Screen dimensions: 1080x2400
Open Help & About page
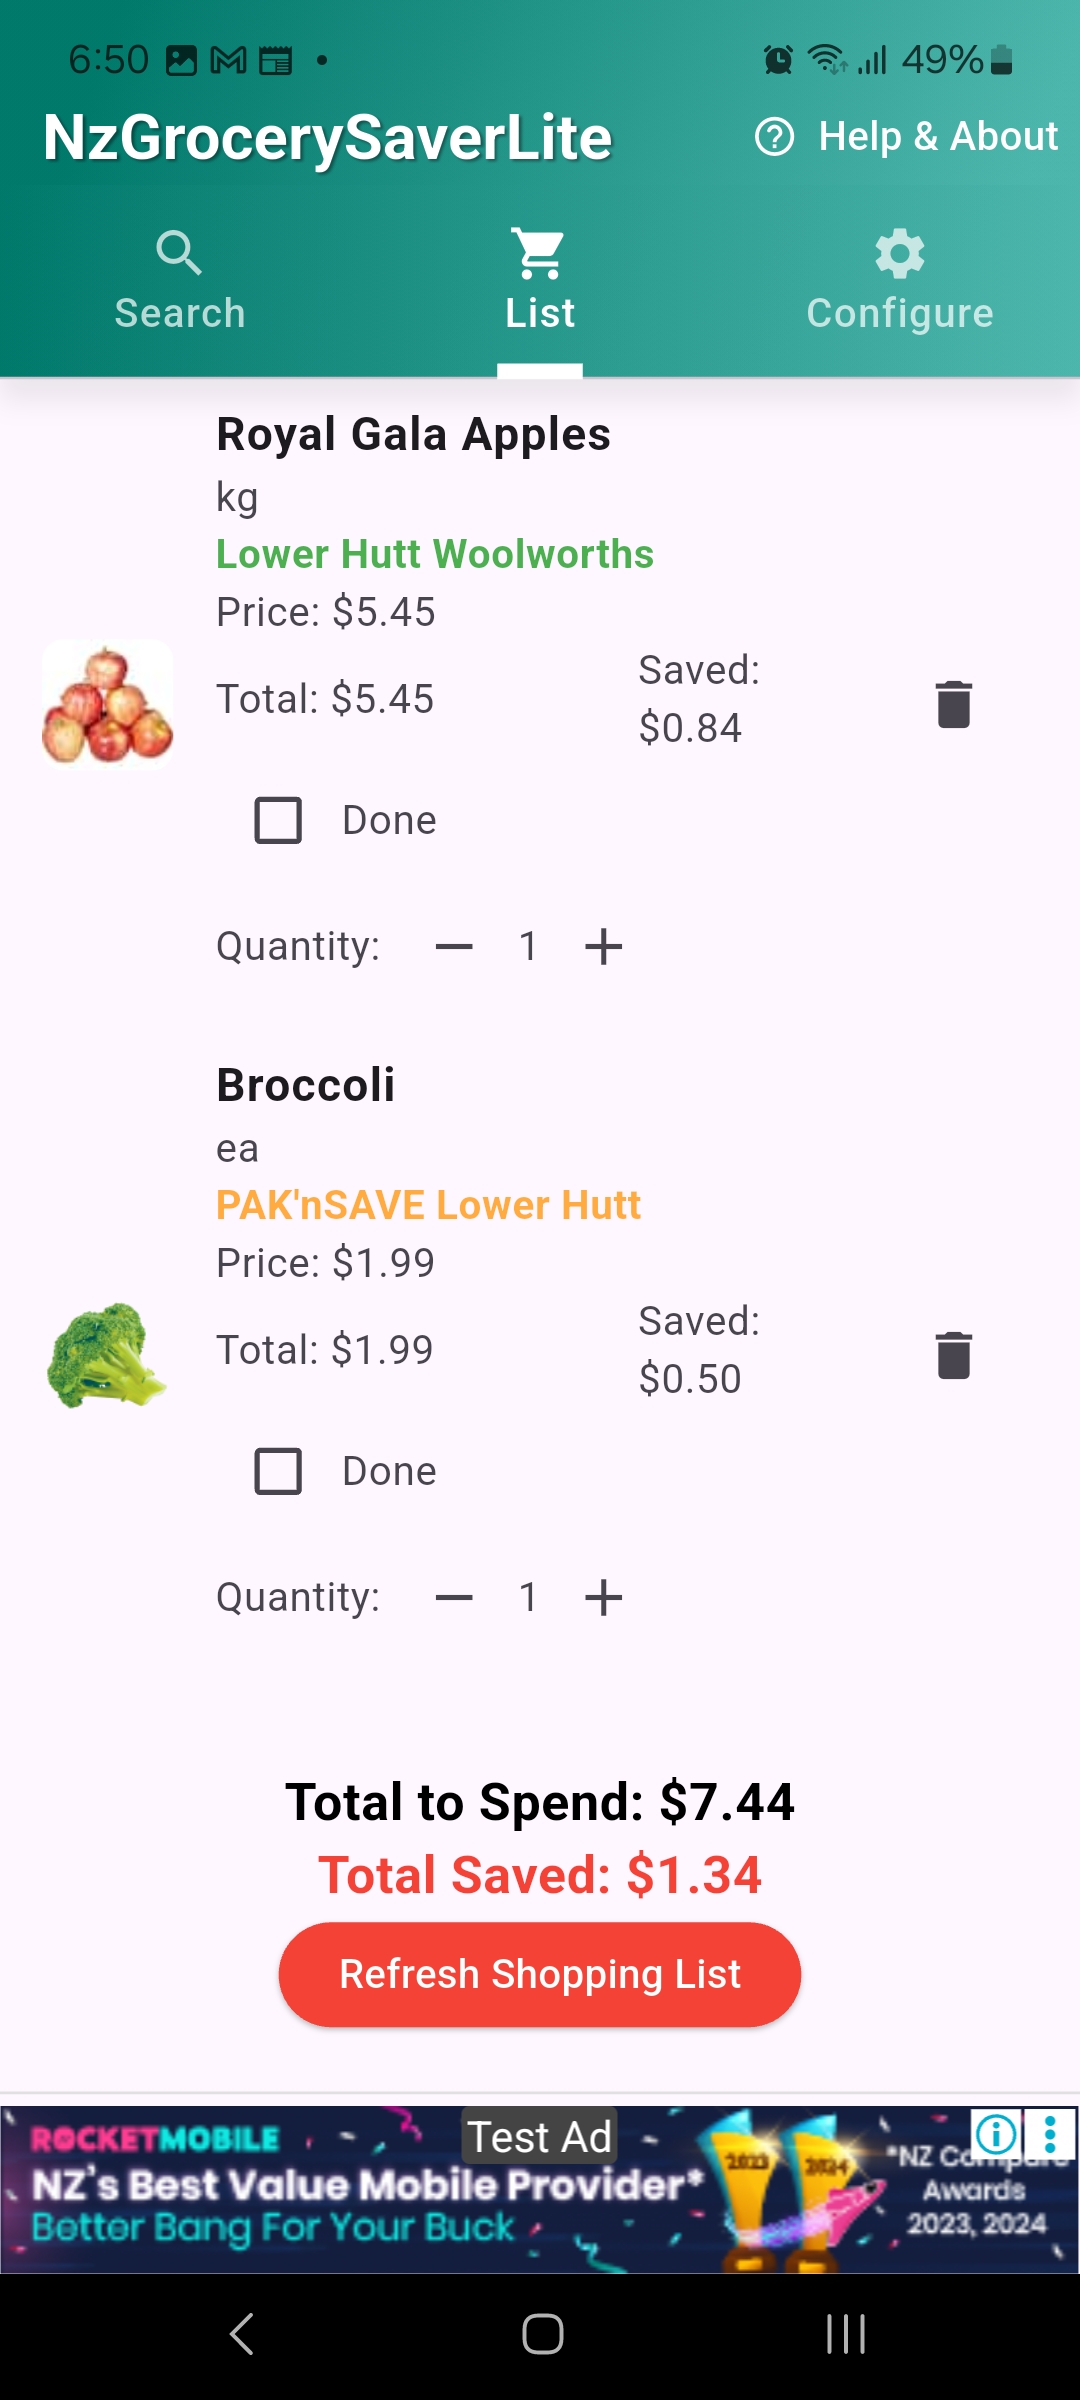[x=906, y=137]
